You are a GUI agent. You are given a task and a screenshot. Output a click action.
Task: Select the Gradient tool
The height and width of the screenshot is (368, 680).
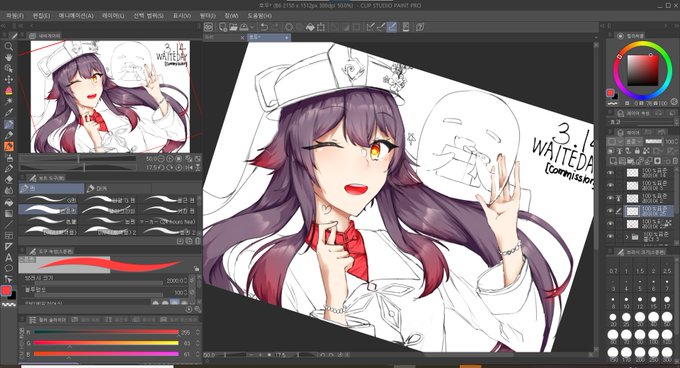pyautogui.click(x=8, y=213)
